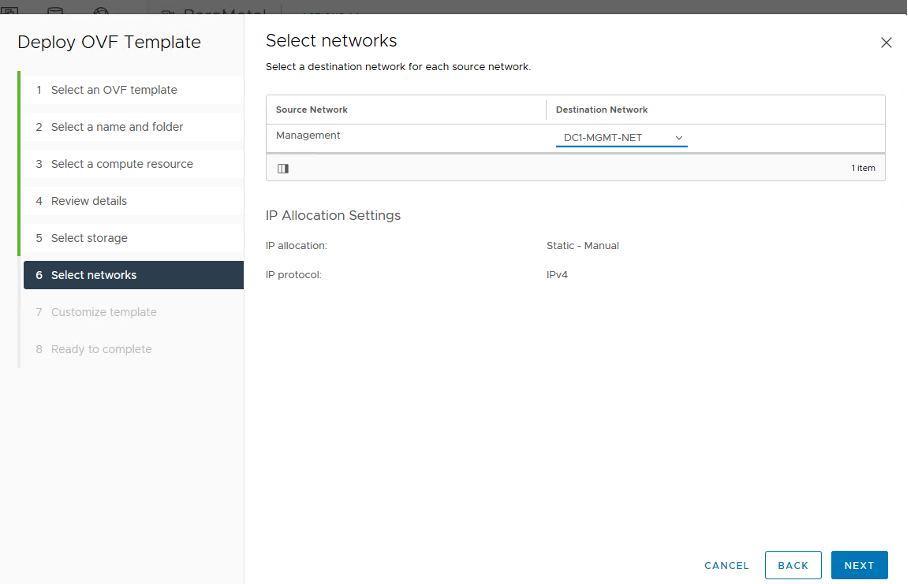This screenshot has width=908, height=584.
Task: Click the BACK button
Action: pyautogui.click(x=793, y=565)
